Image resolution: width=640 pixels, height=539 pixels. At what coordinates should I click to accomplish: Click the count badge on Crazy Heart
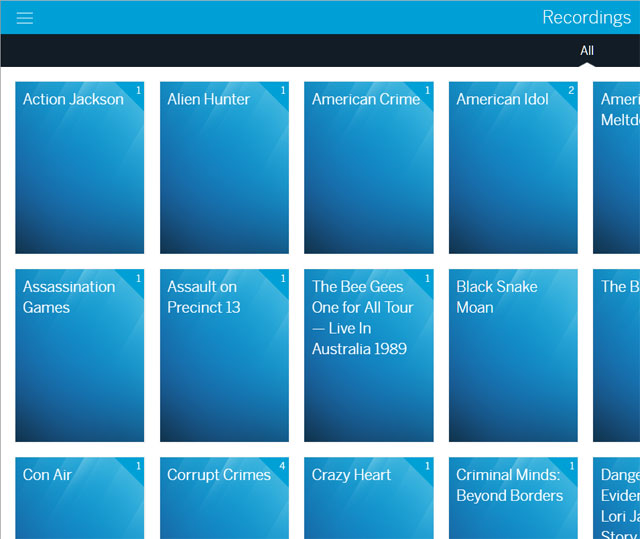tap(427, 466)
